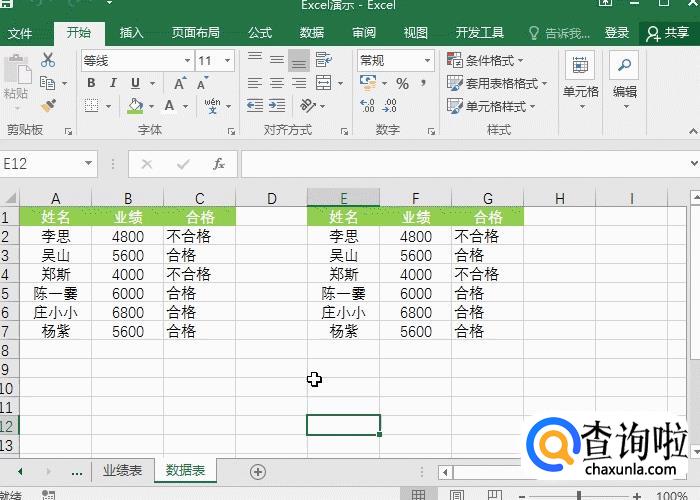Click the insert function fx button

[218, 164]
